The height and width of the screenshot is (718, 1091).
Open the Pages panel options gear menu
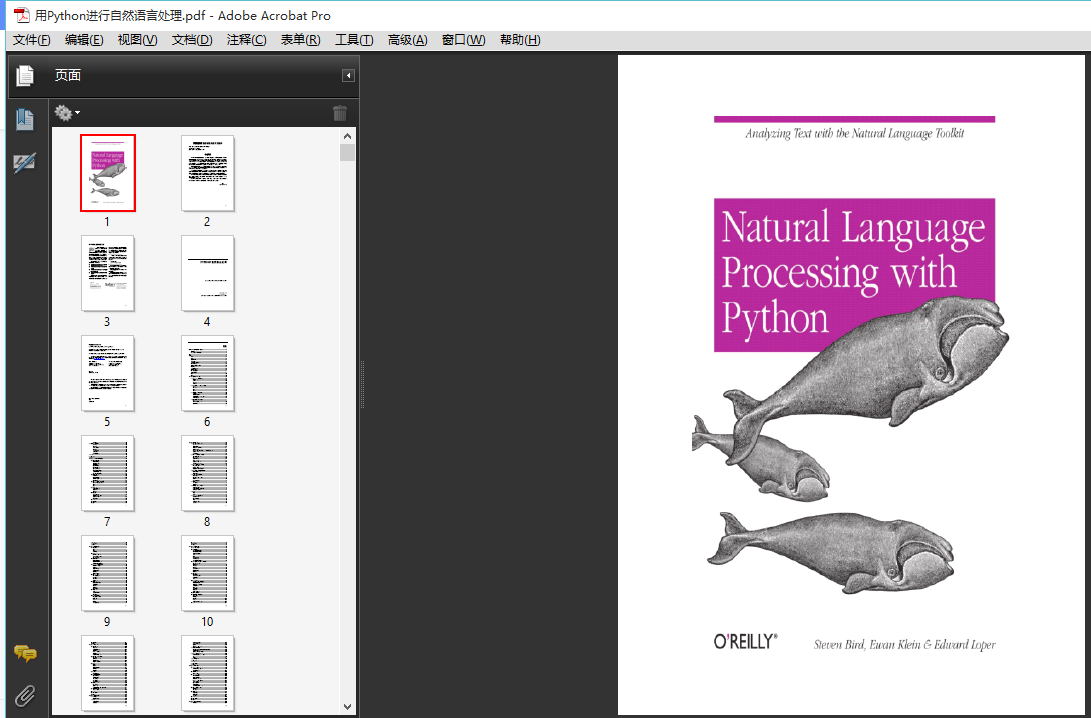pyautogui.click(x=67, y=112)
